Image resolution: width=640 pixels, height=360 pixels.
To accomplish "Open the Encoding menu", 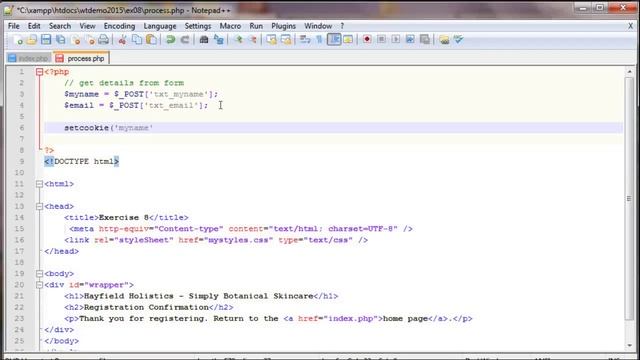I will 119,26.
